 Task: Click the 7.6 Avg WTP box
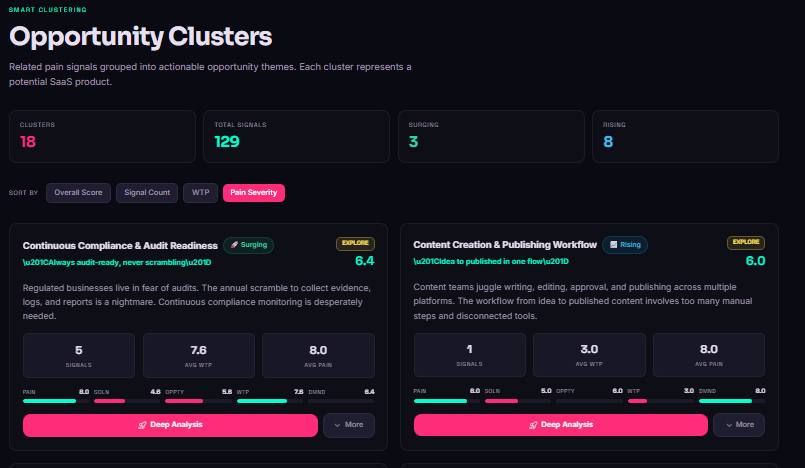coord(199,356)
